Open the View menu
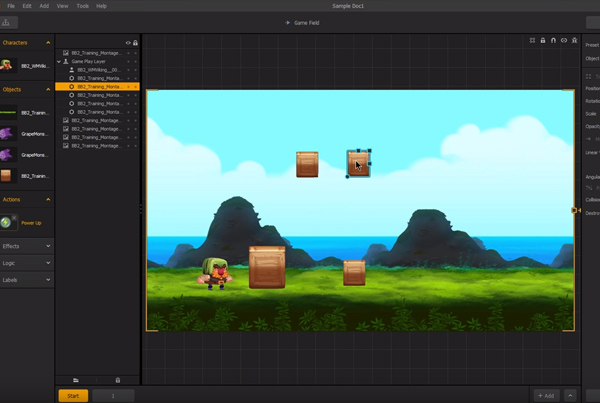Viewport: 600px width, 403px height. 62,6
